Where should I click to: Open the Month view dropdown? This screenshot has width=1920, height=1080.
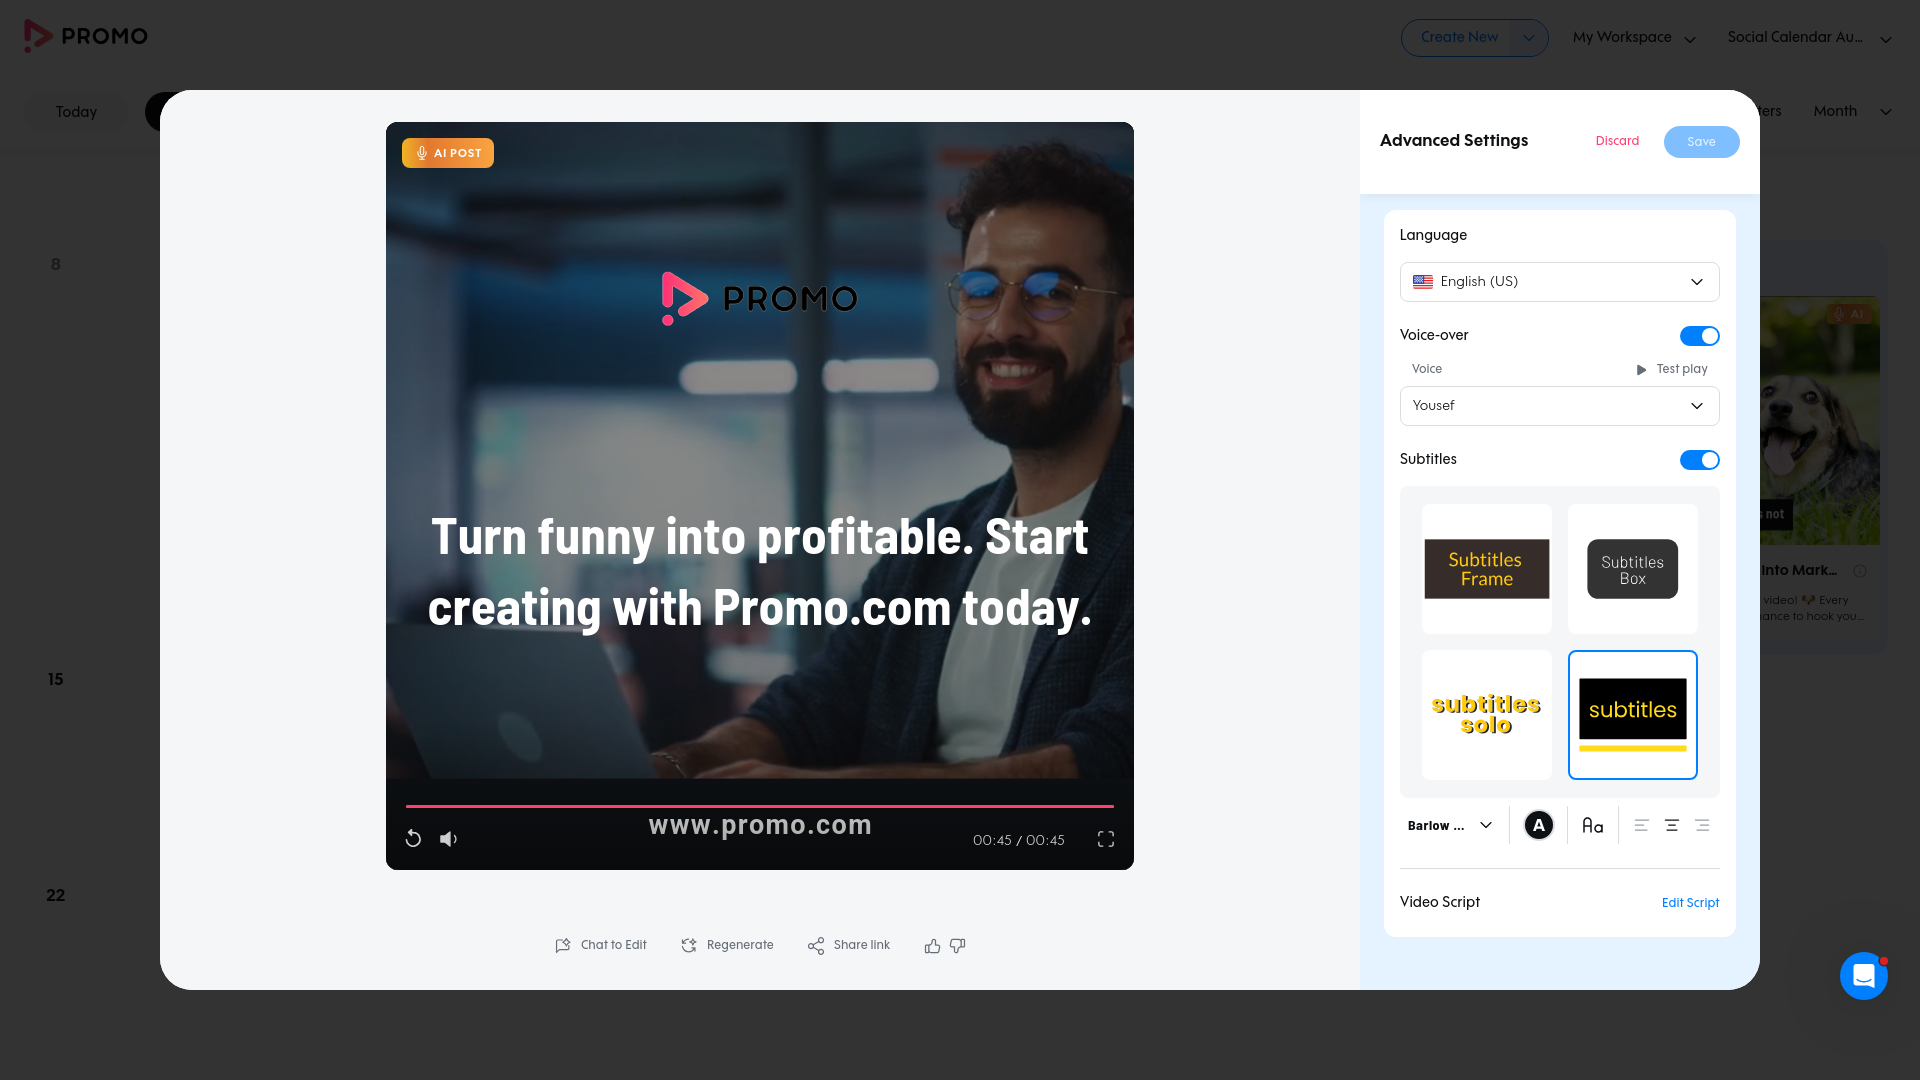(1852, 111)
